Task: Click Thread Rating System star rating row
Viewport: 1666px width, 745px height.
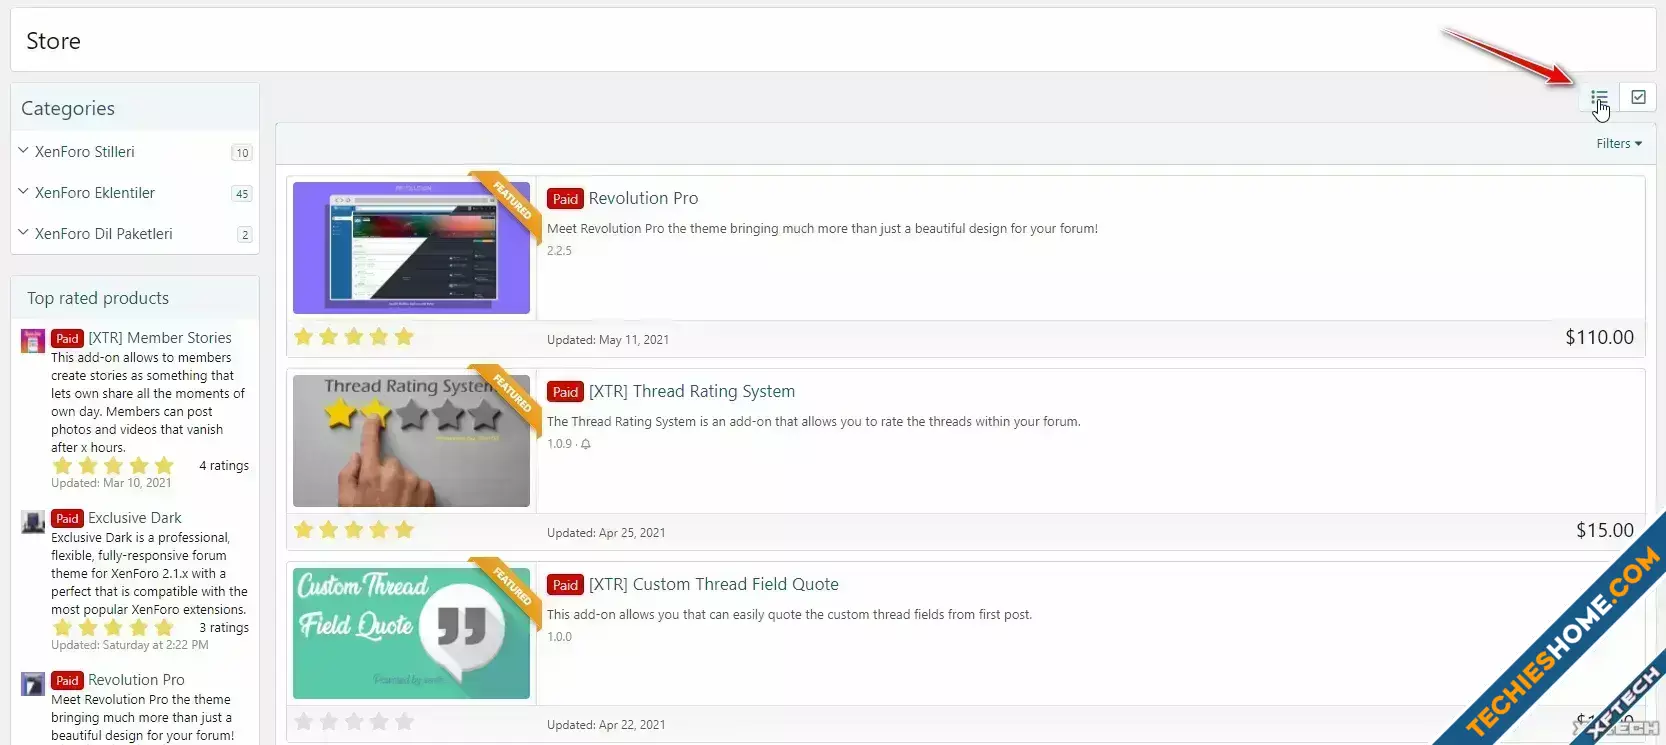Action: pos(354,530)
